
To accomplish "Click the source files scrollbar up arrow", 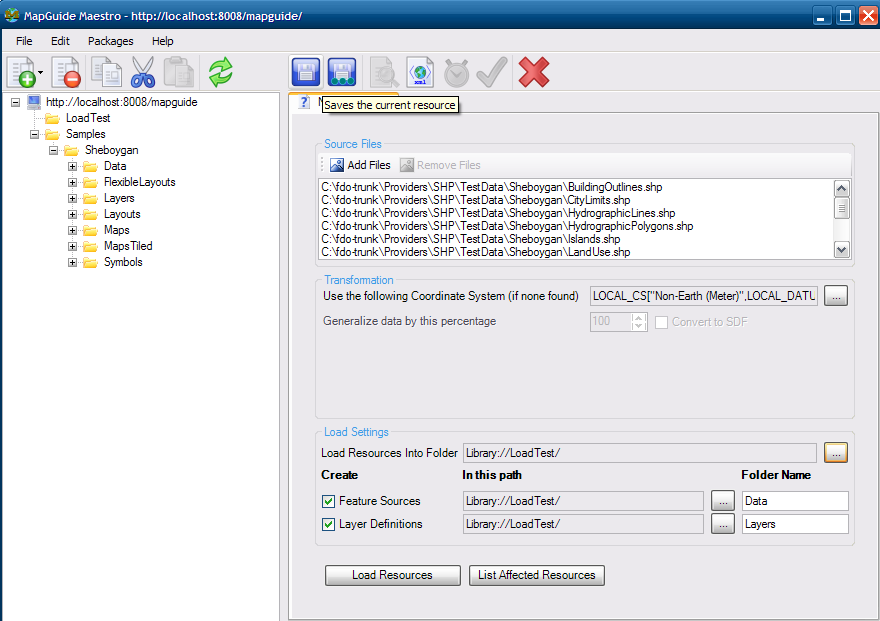I will click(841, 188).
